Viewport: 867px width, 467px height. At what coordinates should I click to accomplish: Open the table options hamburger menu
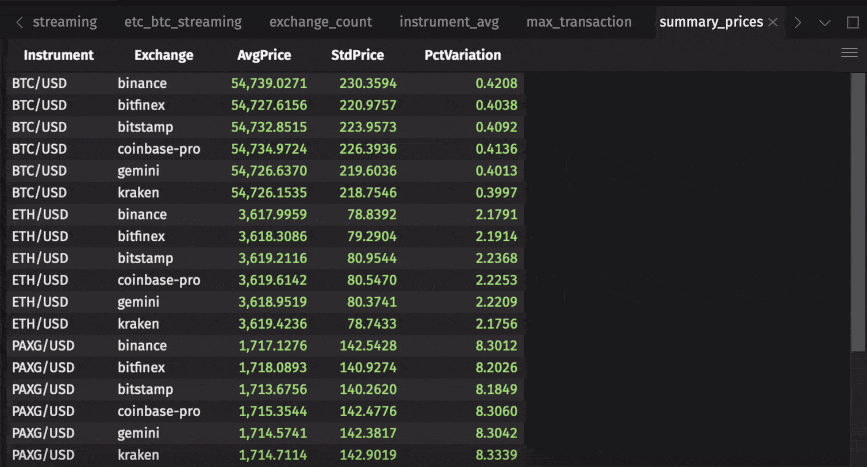click(850, 54)
